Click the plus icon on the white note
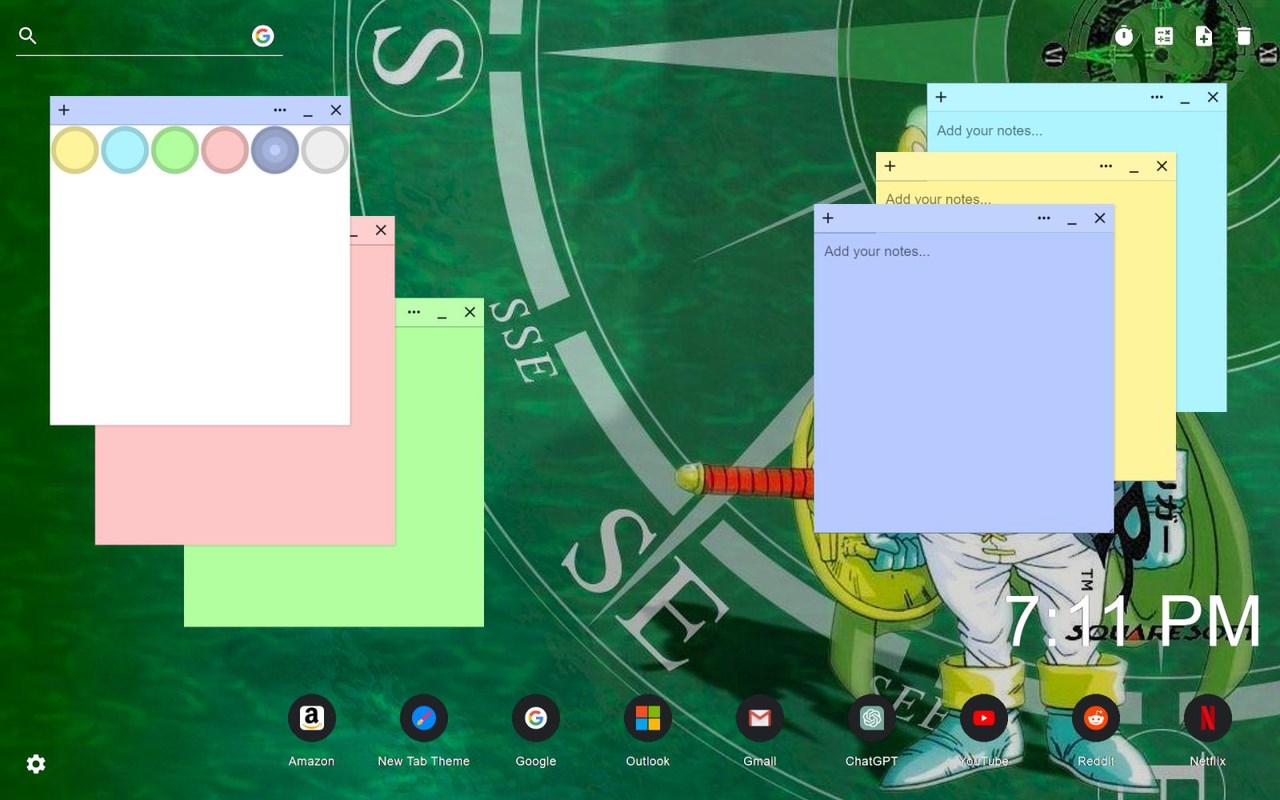The image size is (1280, 800). 64,110
